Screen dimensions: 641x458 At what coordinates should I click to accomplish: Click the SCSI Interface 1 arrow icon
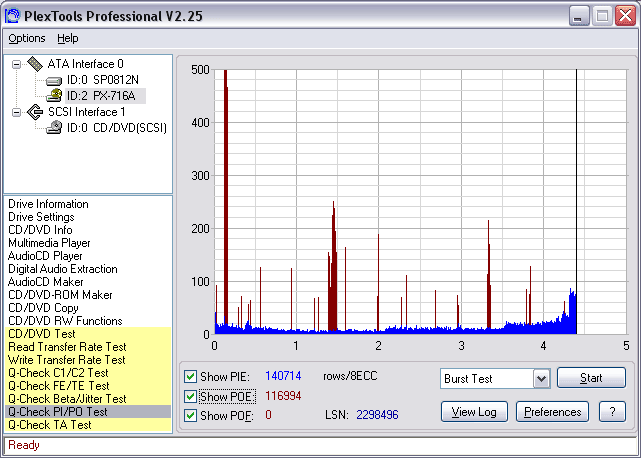pos(35,112)
